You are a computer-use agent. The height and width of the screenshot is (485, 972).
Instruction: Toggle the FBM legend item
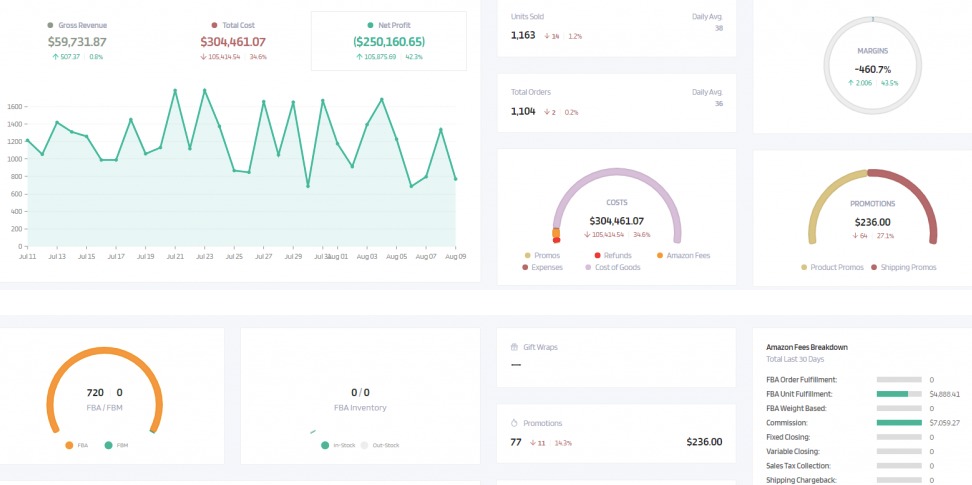pos(115,445)
